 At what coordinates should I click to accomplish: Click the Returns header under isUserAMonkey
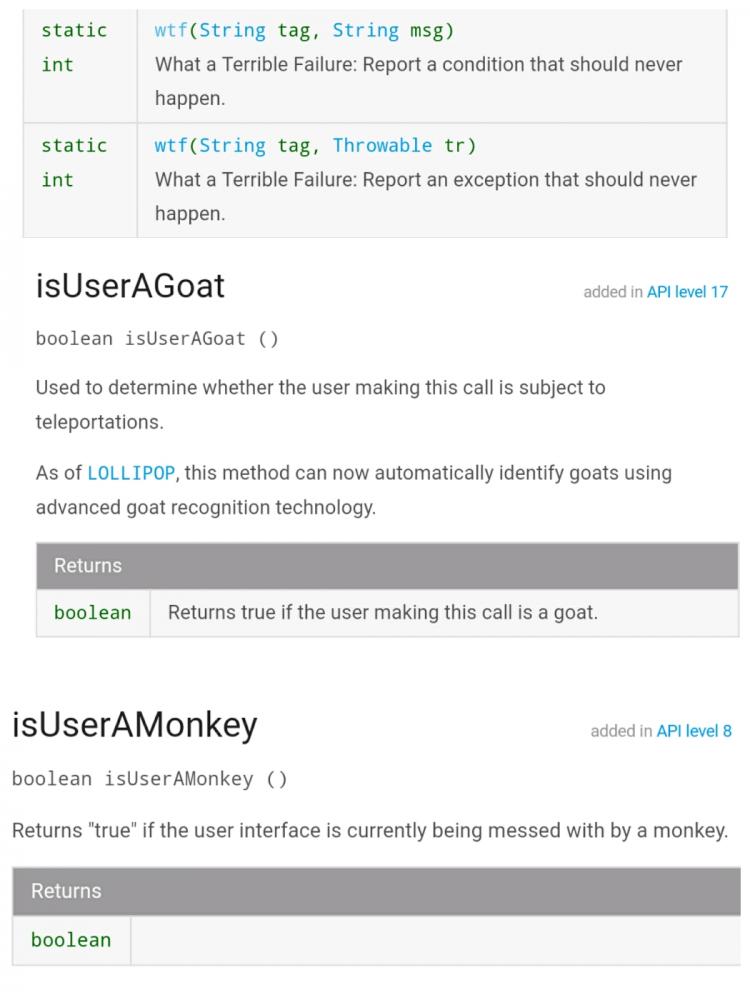[x=376, y=891]
